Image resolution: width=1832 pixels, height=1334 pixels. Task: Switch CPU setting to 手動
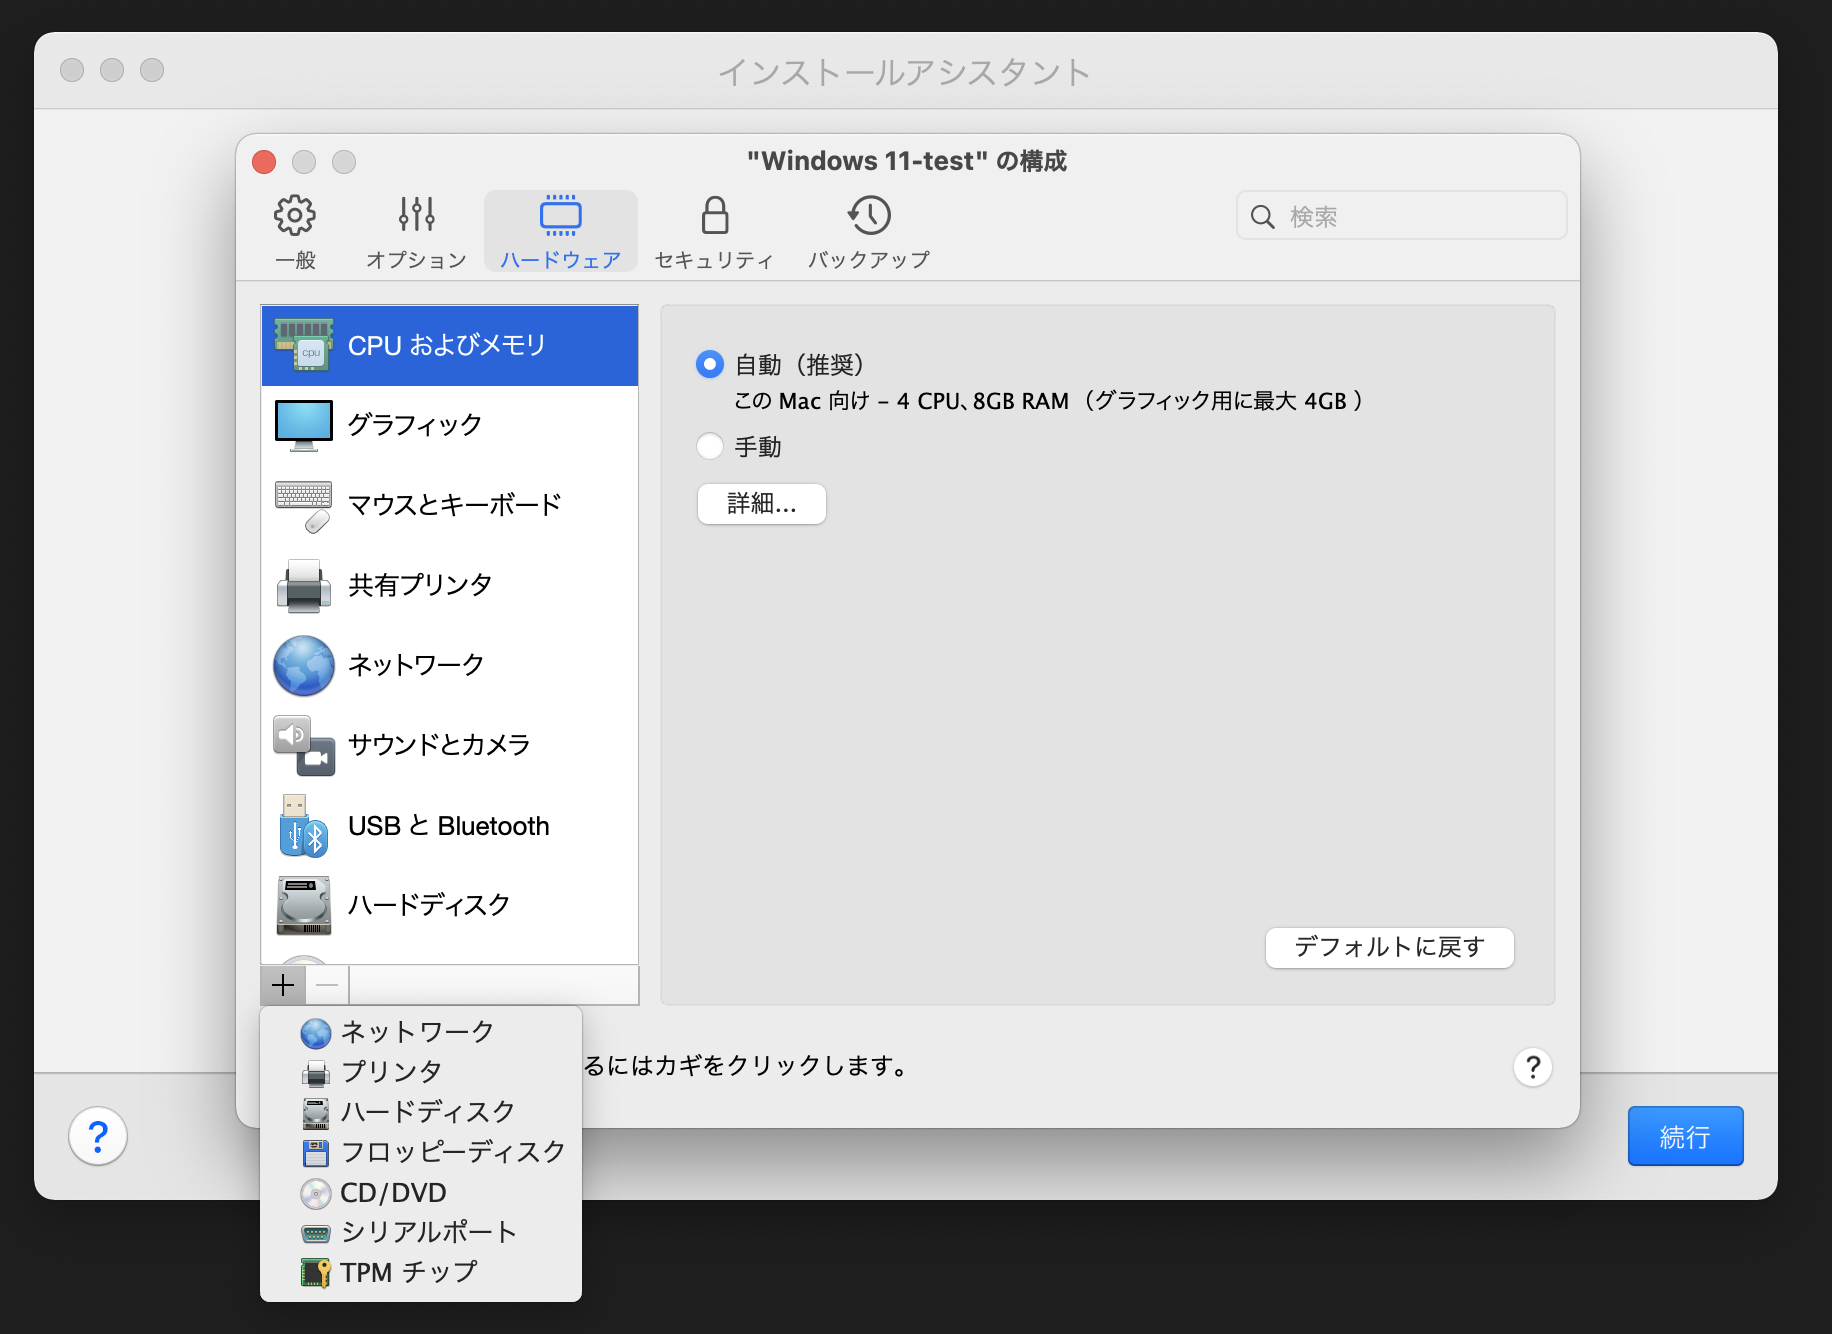(709, 446)
